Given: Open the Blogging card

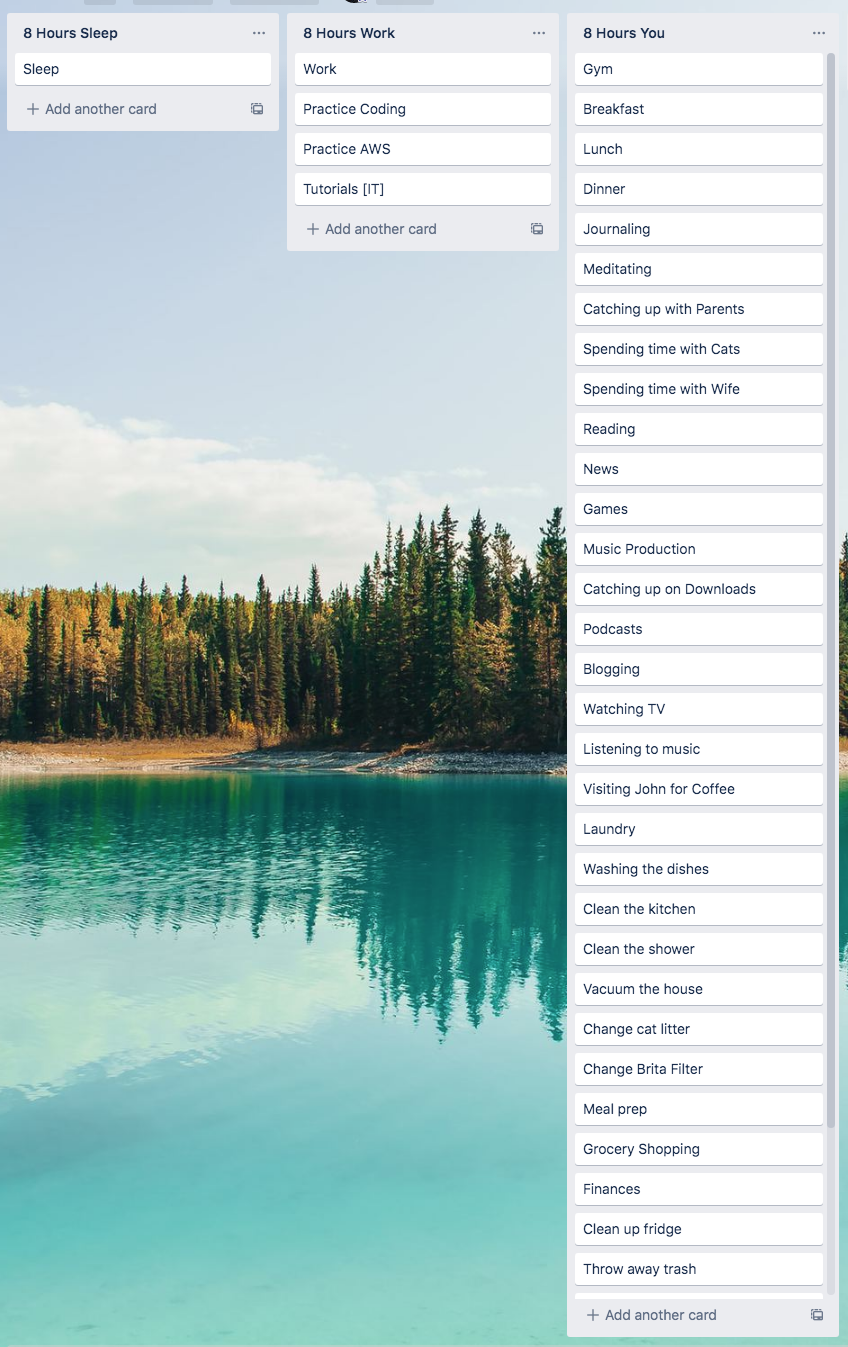Looking at the screenshot, I should click(x=699, y=669).
